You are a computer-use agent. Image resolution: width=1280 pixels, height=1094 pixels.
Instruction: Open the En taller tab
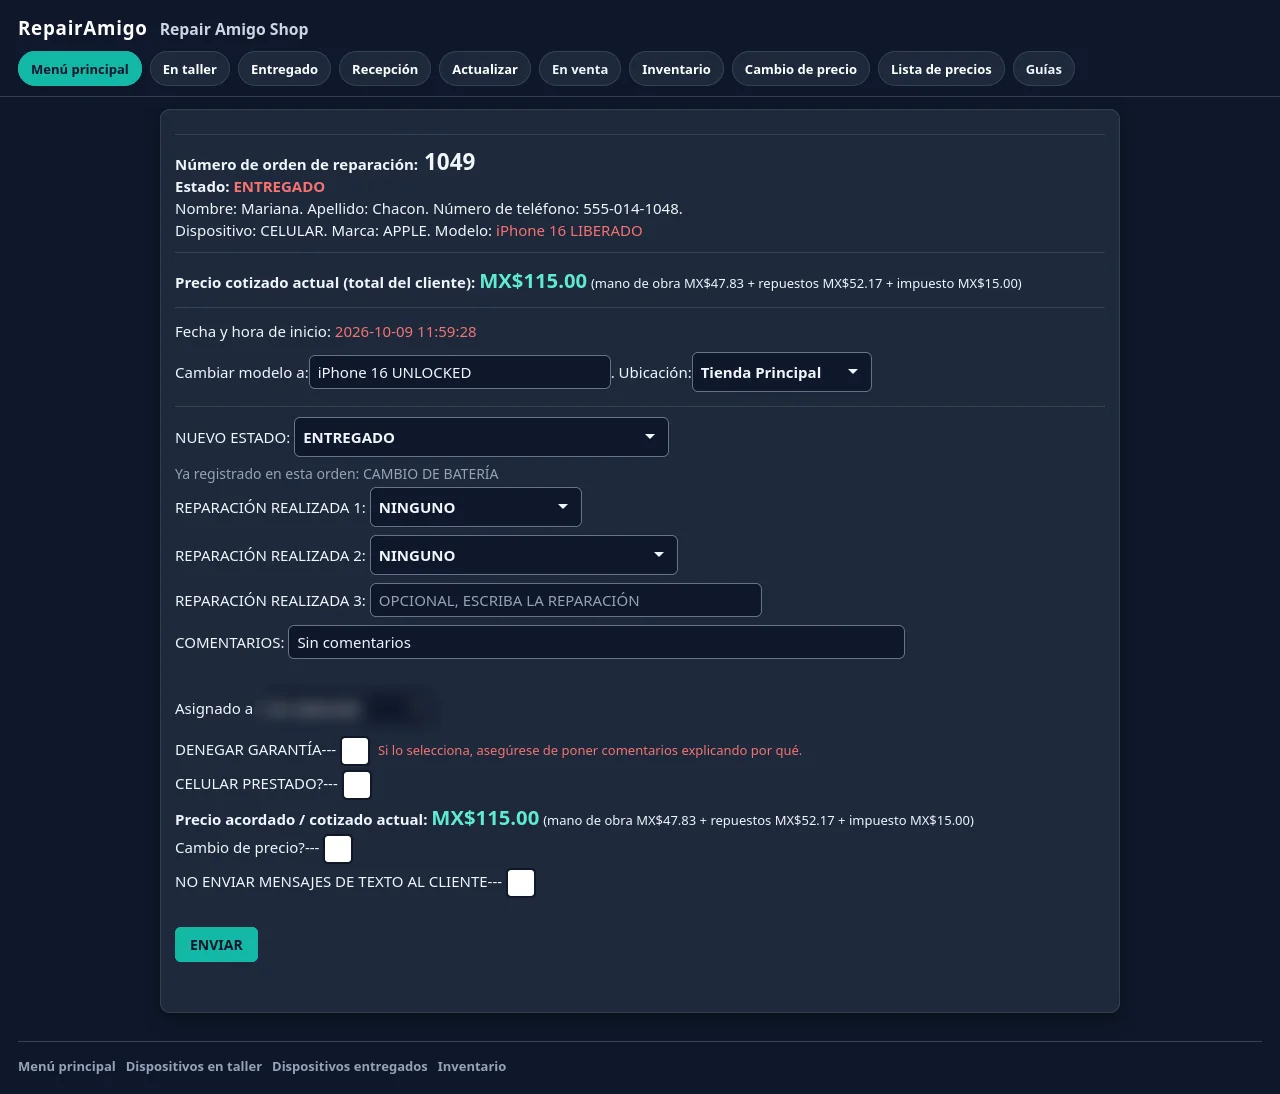190,69
